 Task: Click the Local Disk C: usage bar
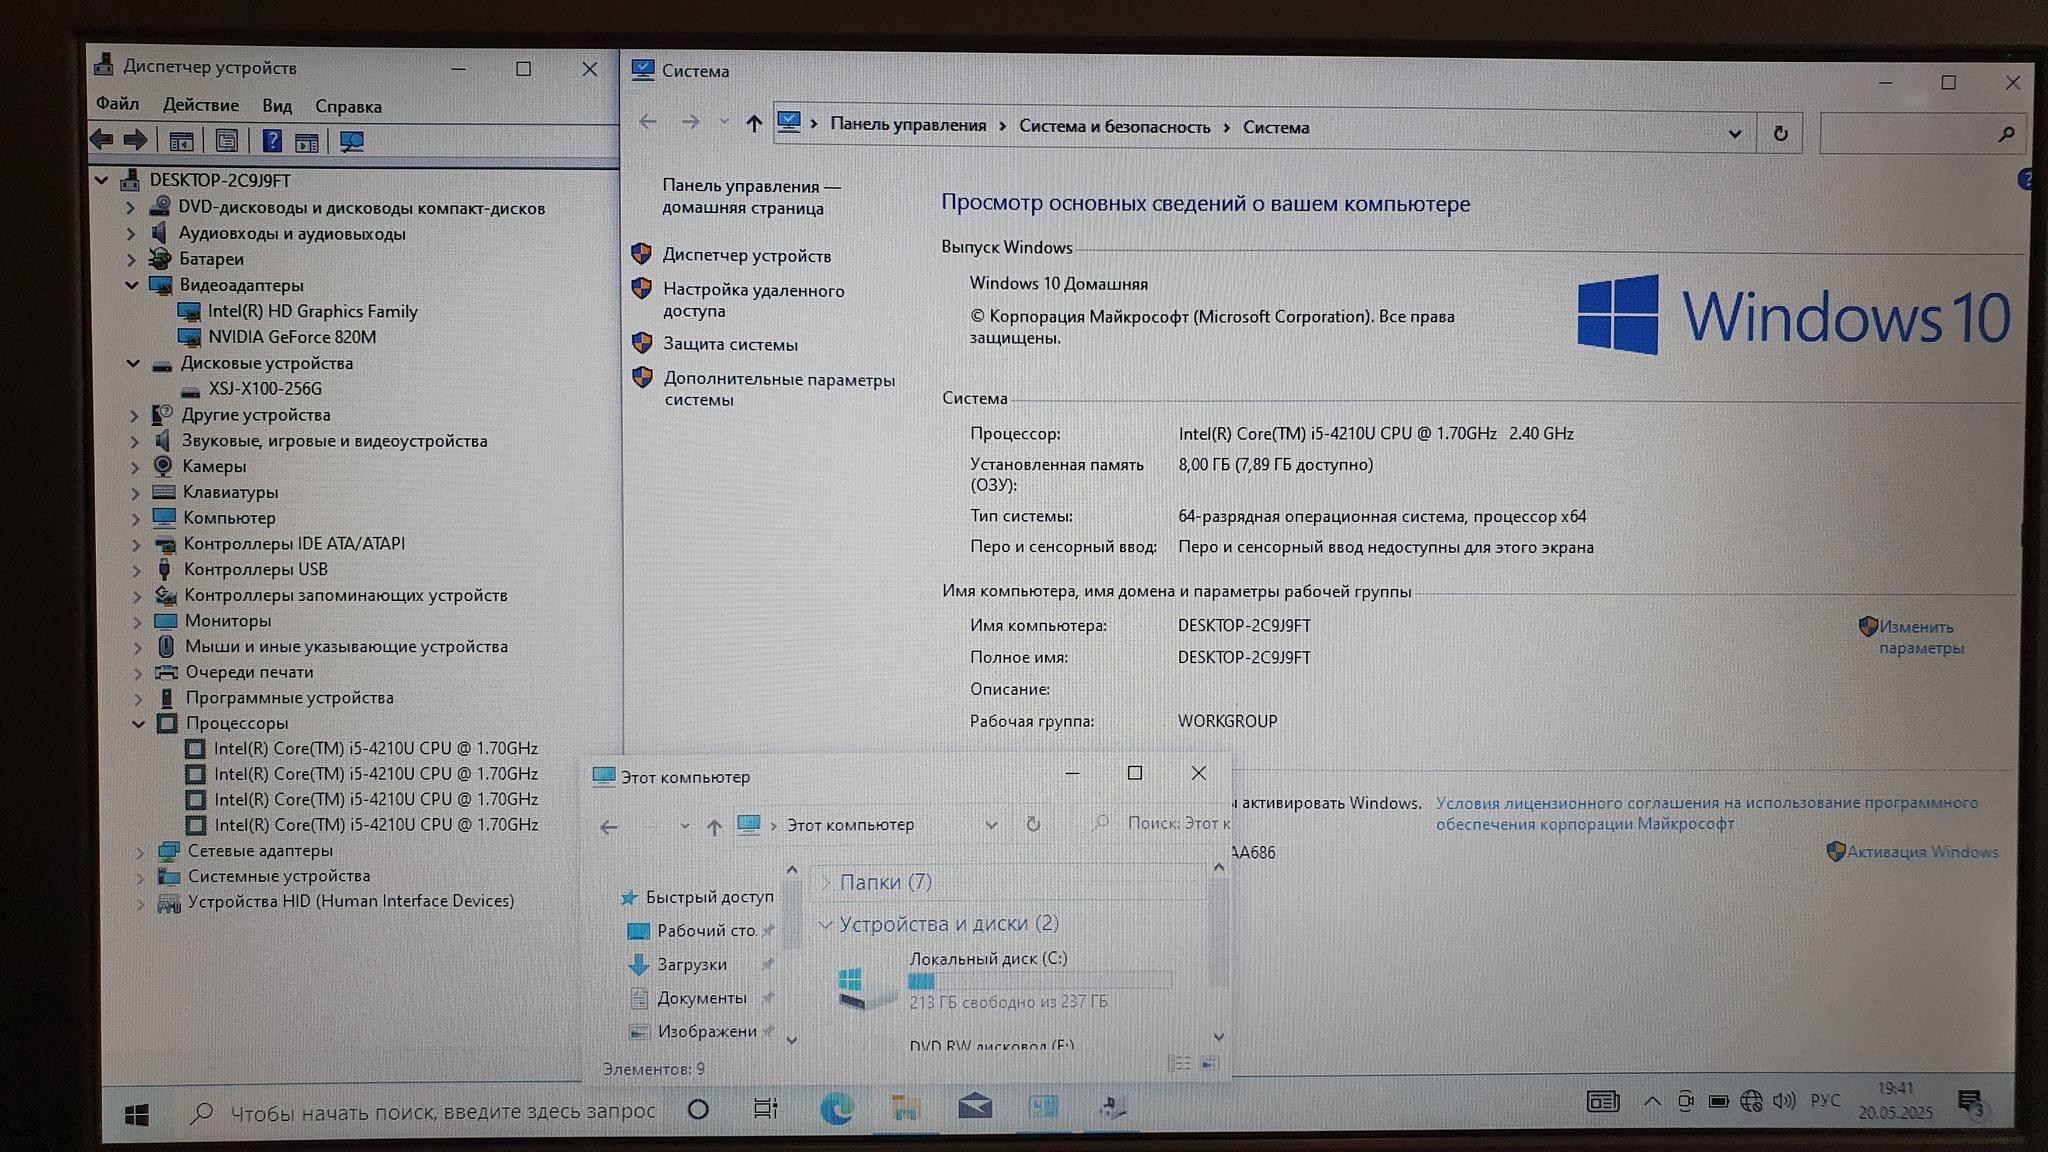[x=1039, y=981]
